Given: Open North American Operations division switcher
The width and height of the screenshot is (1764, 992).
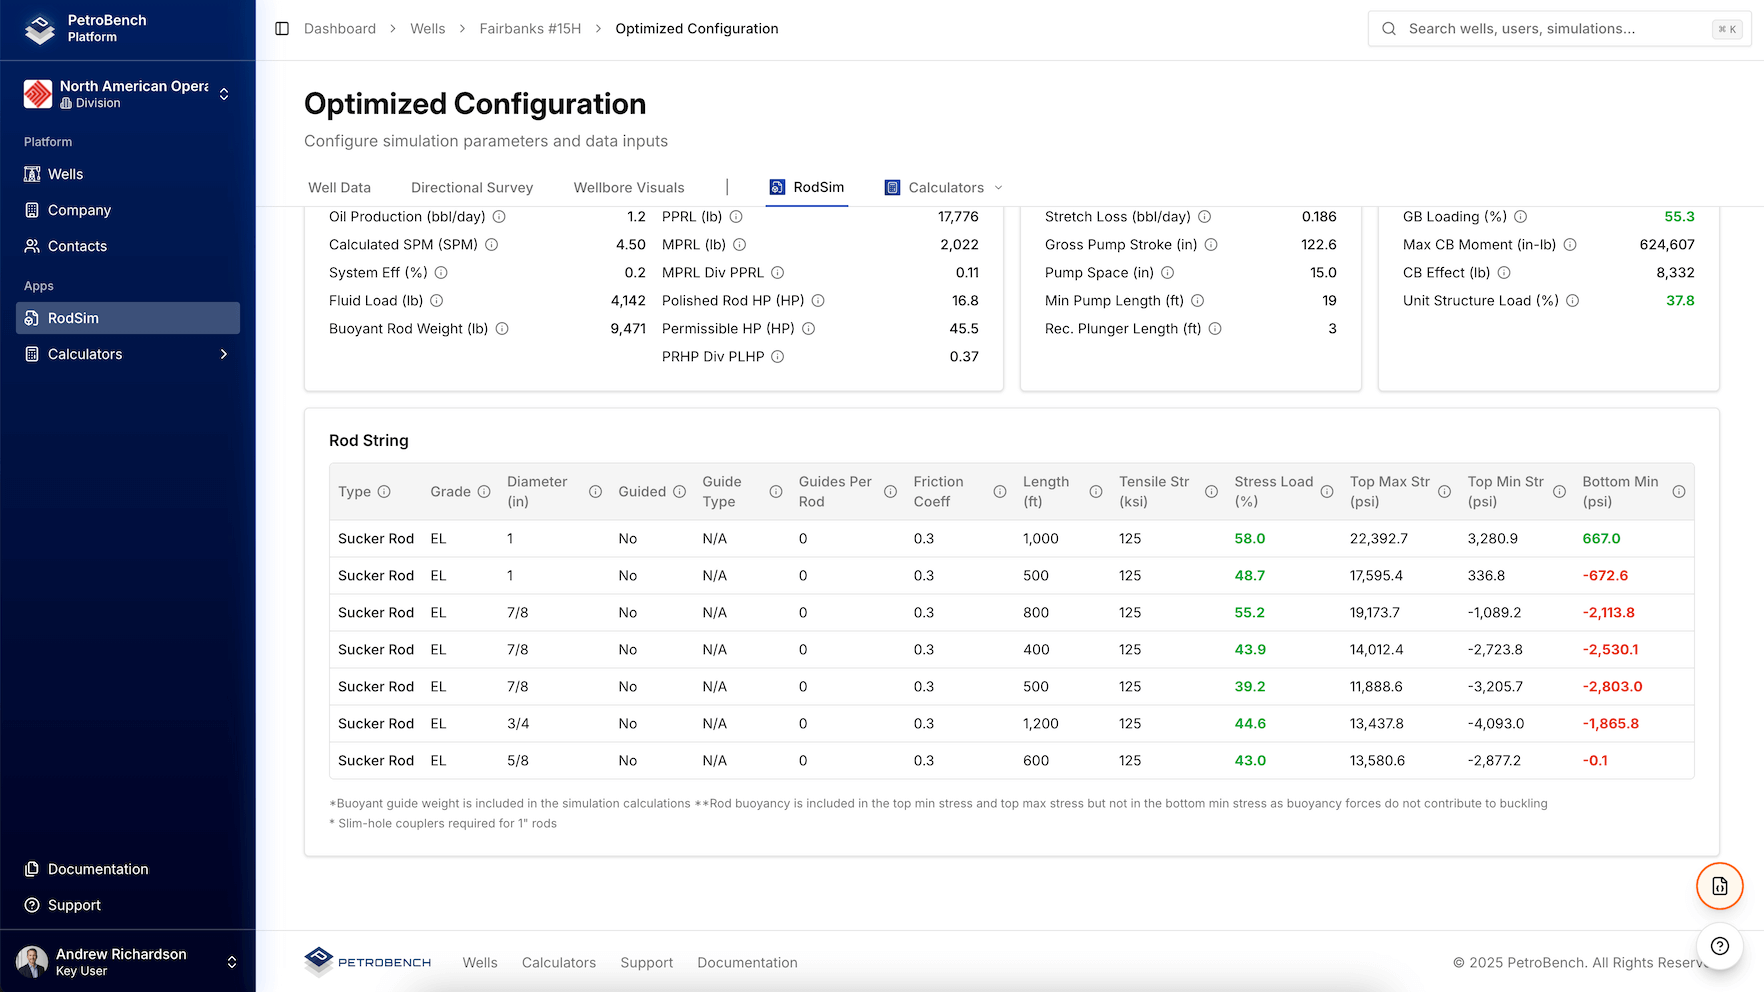Looking at the screenshot, I should 127,94.
